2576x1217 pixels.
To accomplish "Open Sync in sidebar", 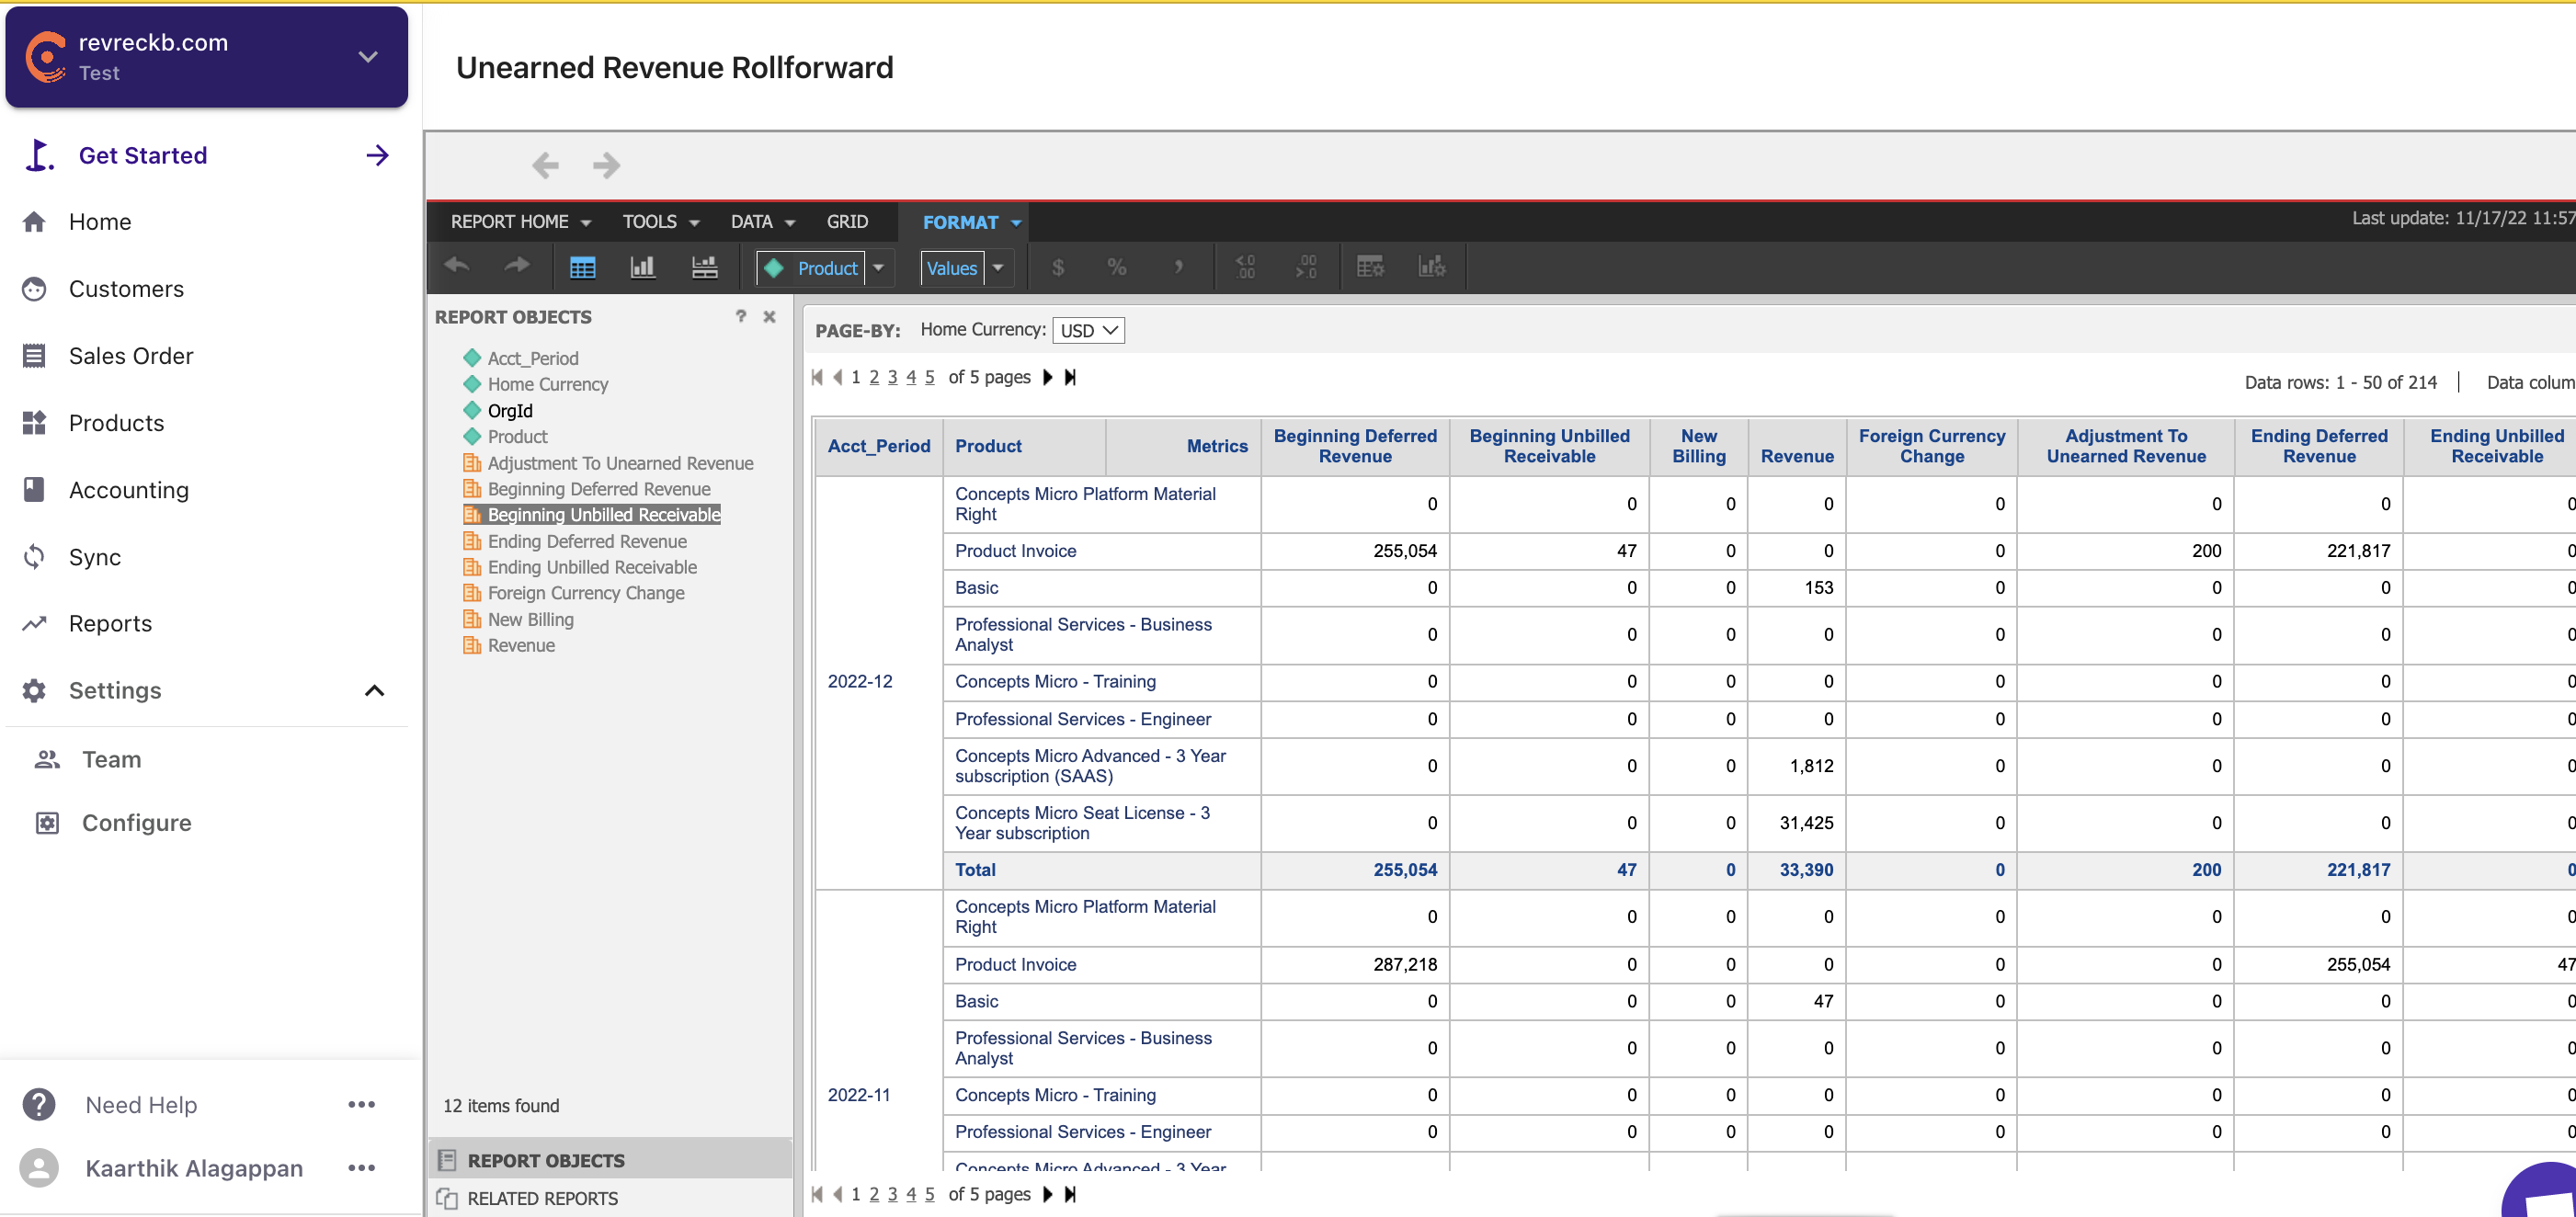I will 94,557.
